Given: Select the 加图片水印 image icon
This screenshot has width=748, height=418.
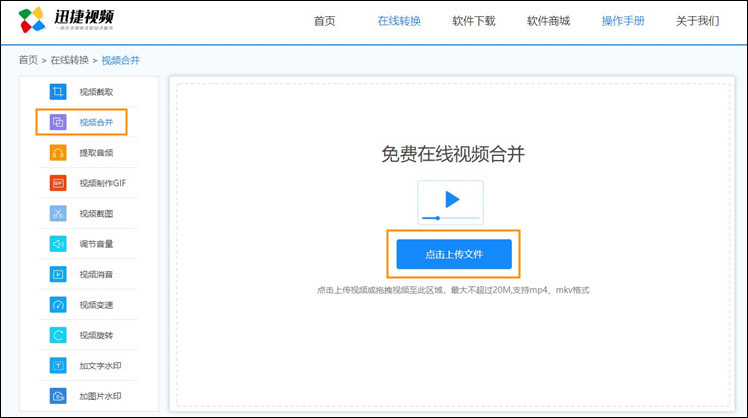Looking at the screenshot, I should pyautogui.click(x=58, y=396).
